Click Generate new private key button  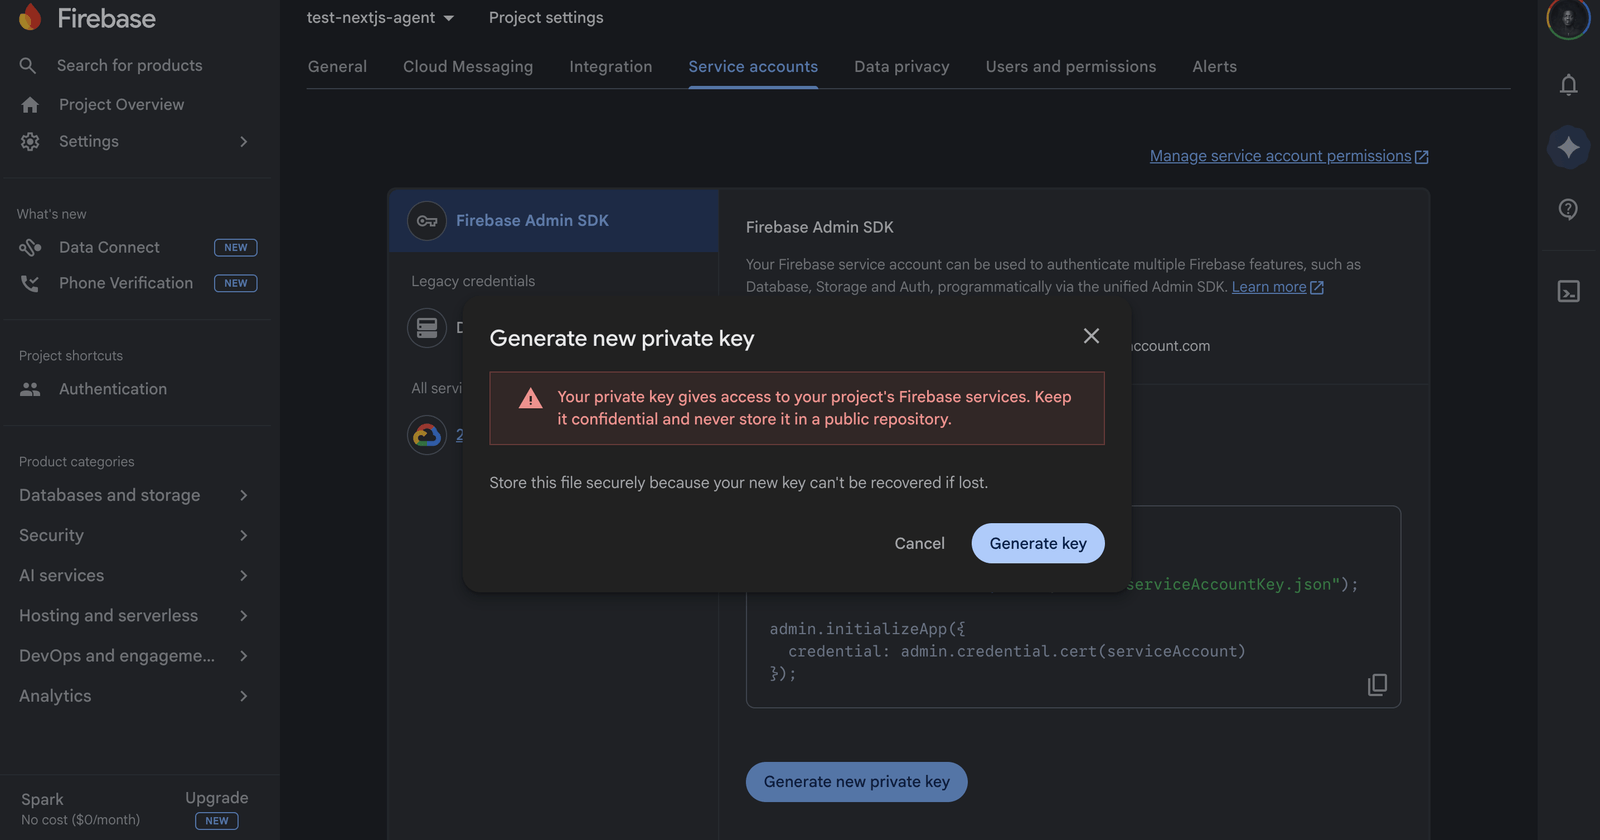[x=856, y=782]
